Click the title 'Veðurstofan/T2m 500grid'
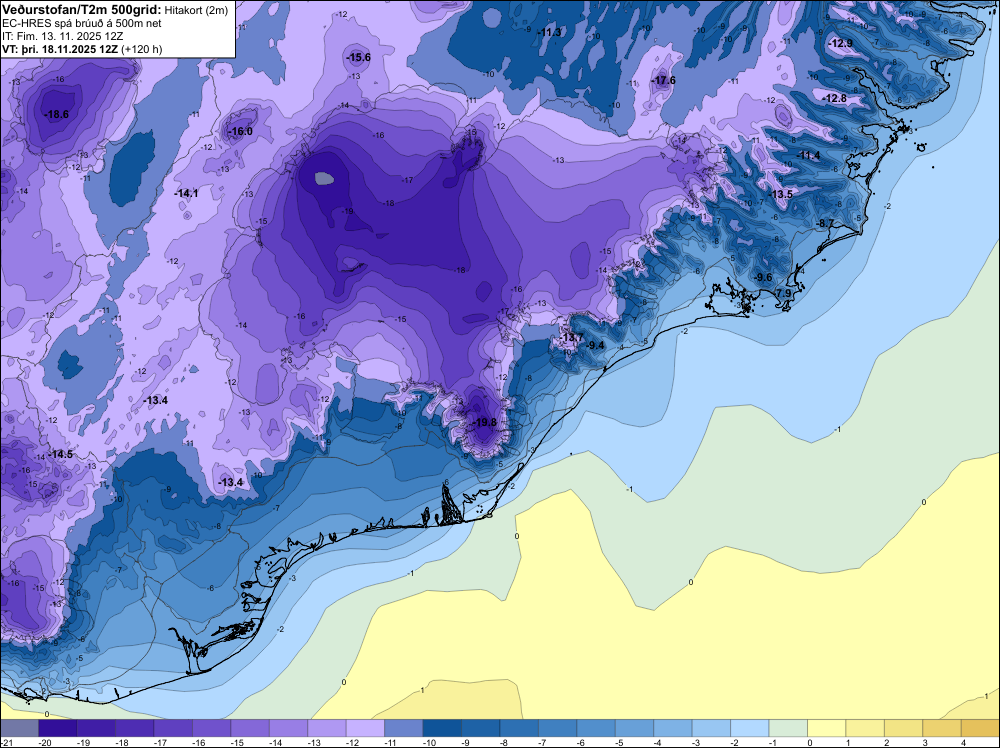Screen dimensions: 1000x748 click(81, 9)
